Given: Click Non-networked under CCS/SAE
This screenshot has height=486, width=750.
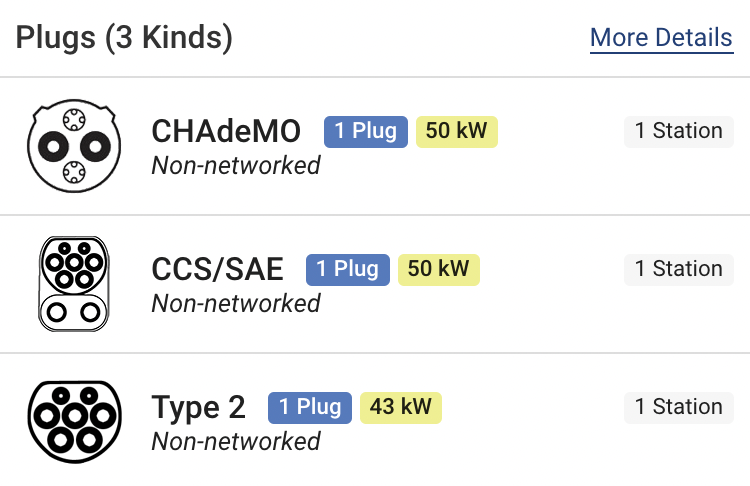Looking at the screenshot, I should [x=236, y=303].
